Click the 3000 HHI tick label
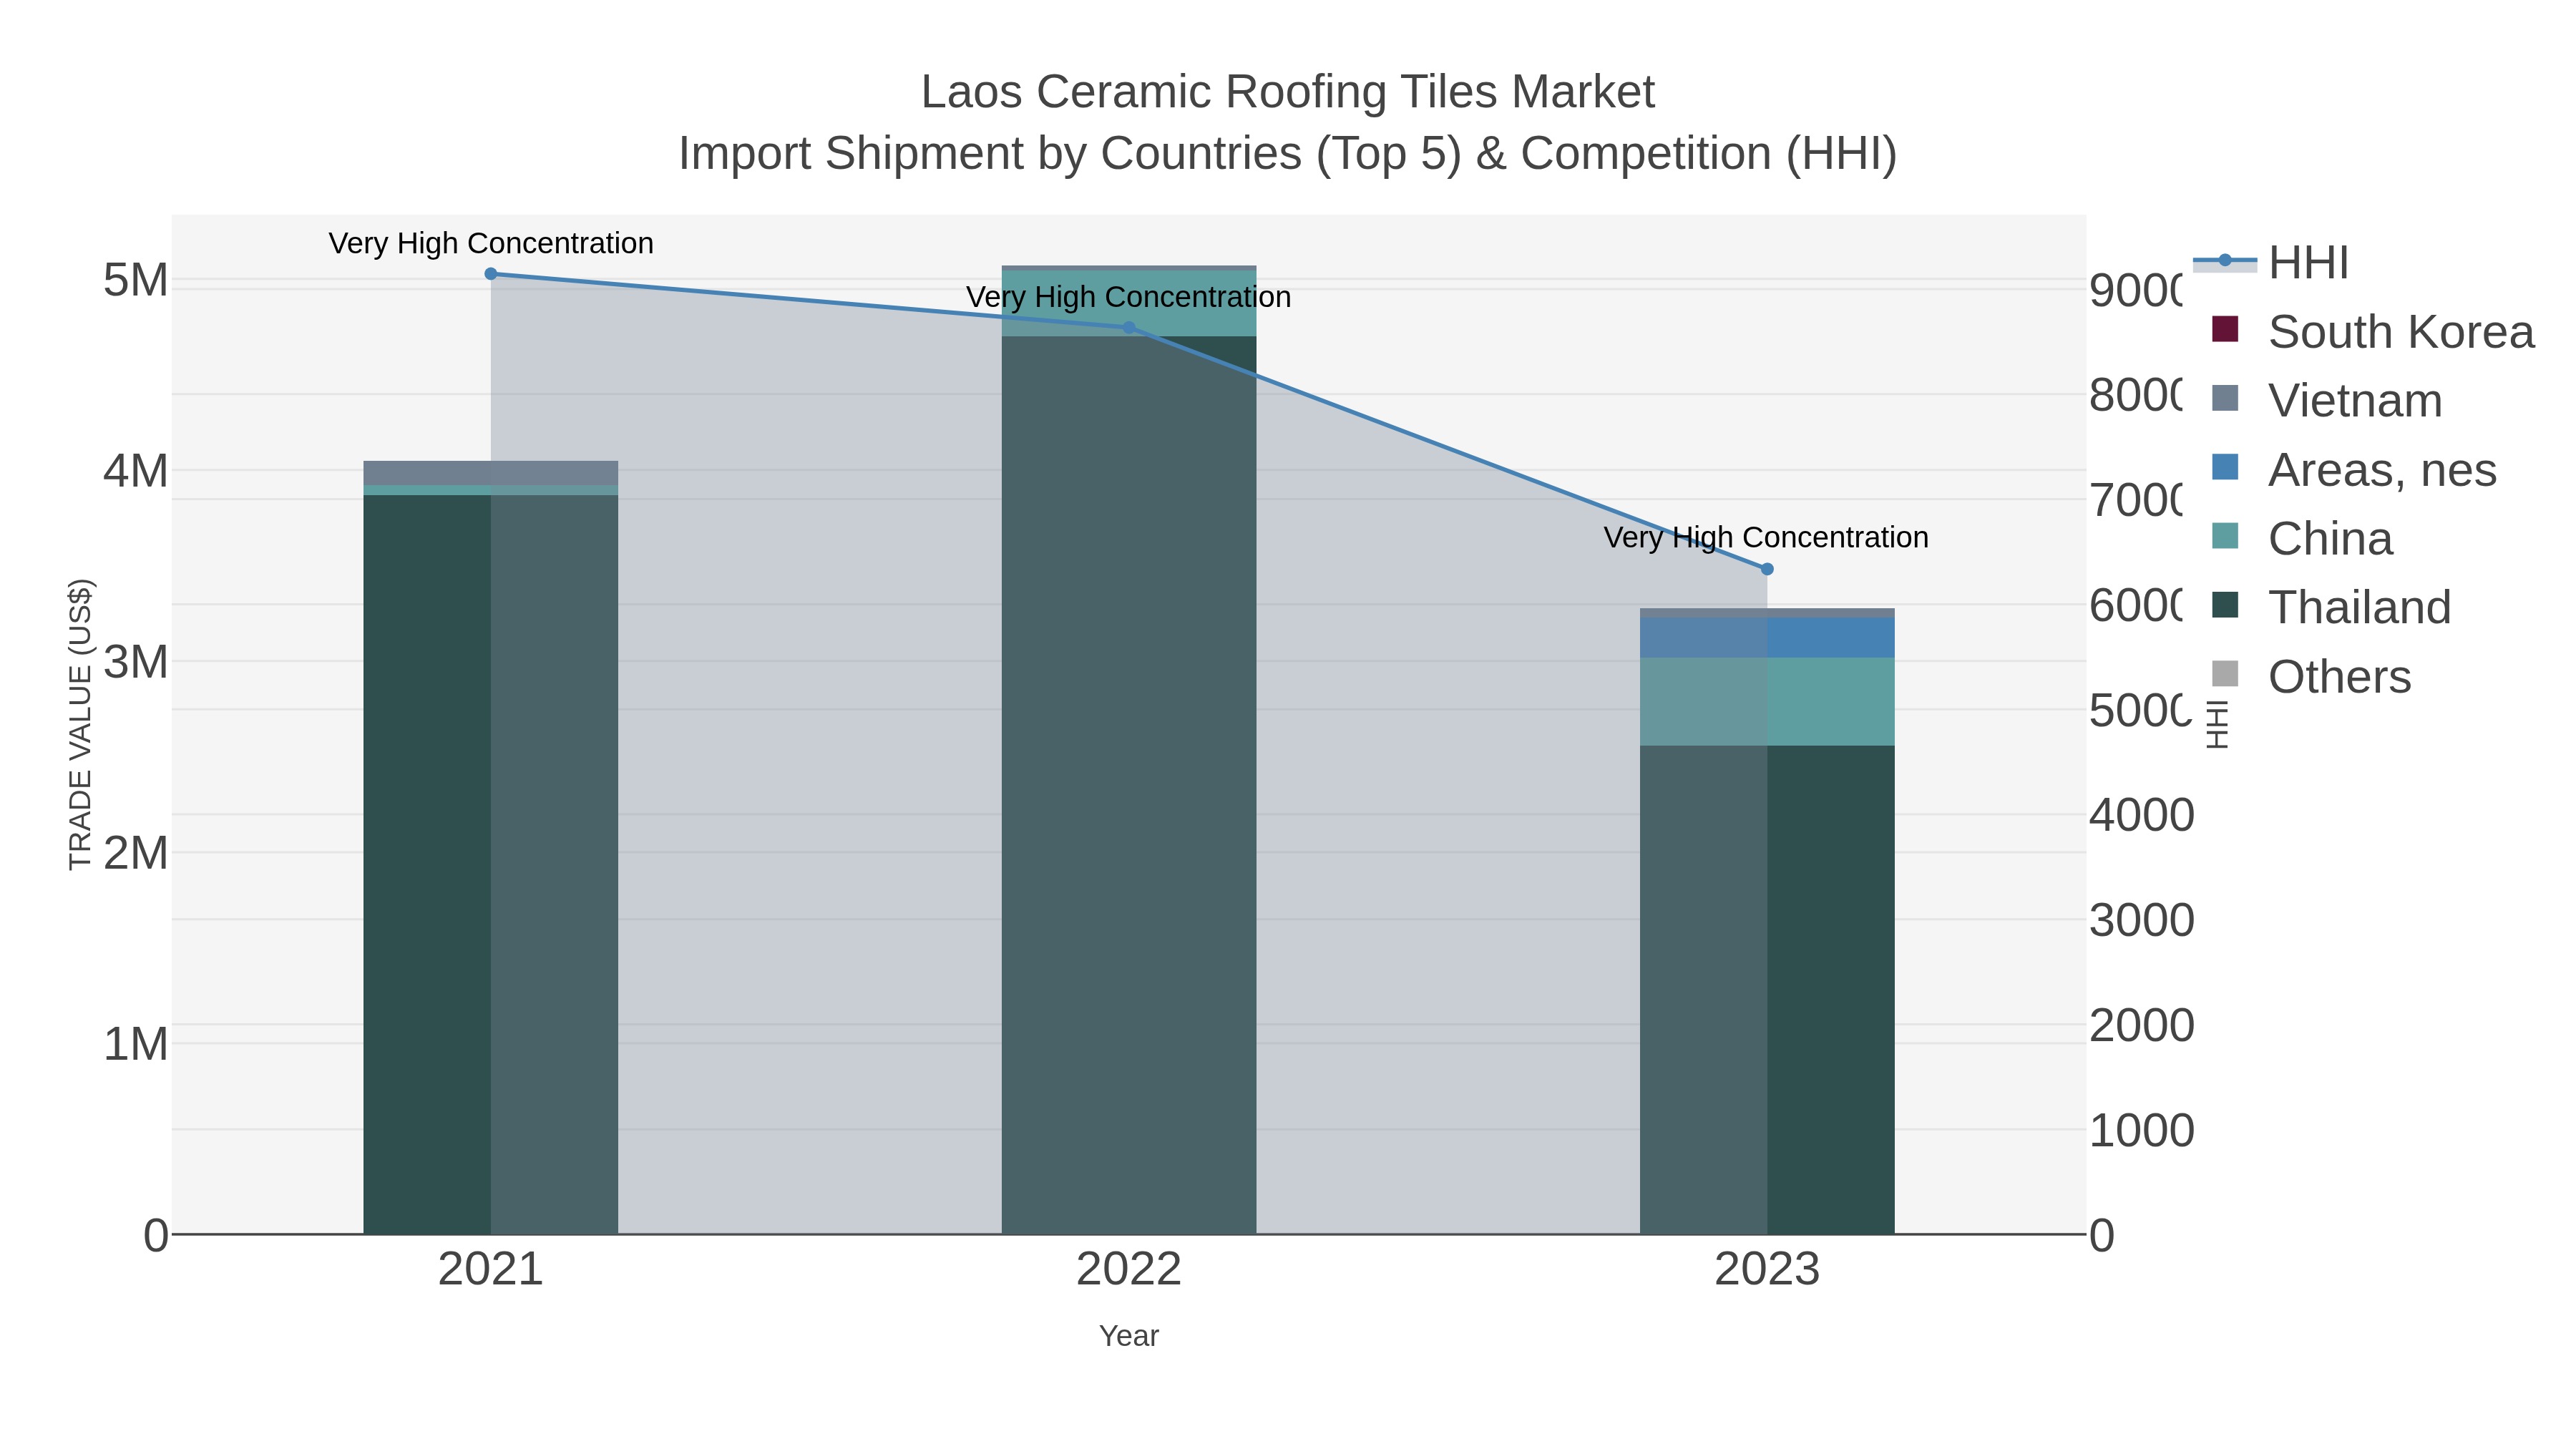Screen dimensions: 2576x1449 click(x=2142, y=920)
